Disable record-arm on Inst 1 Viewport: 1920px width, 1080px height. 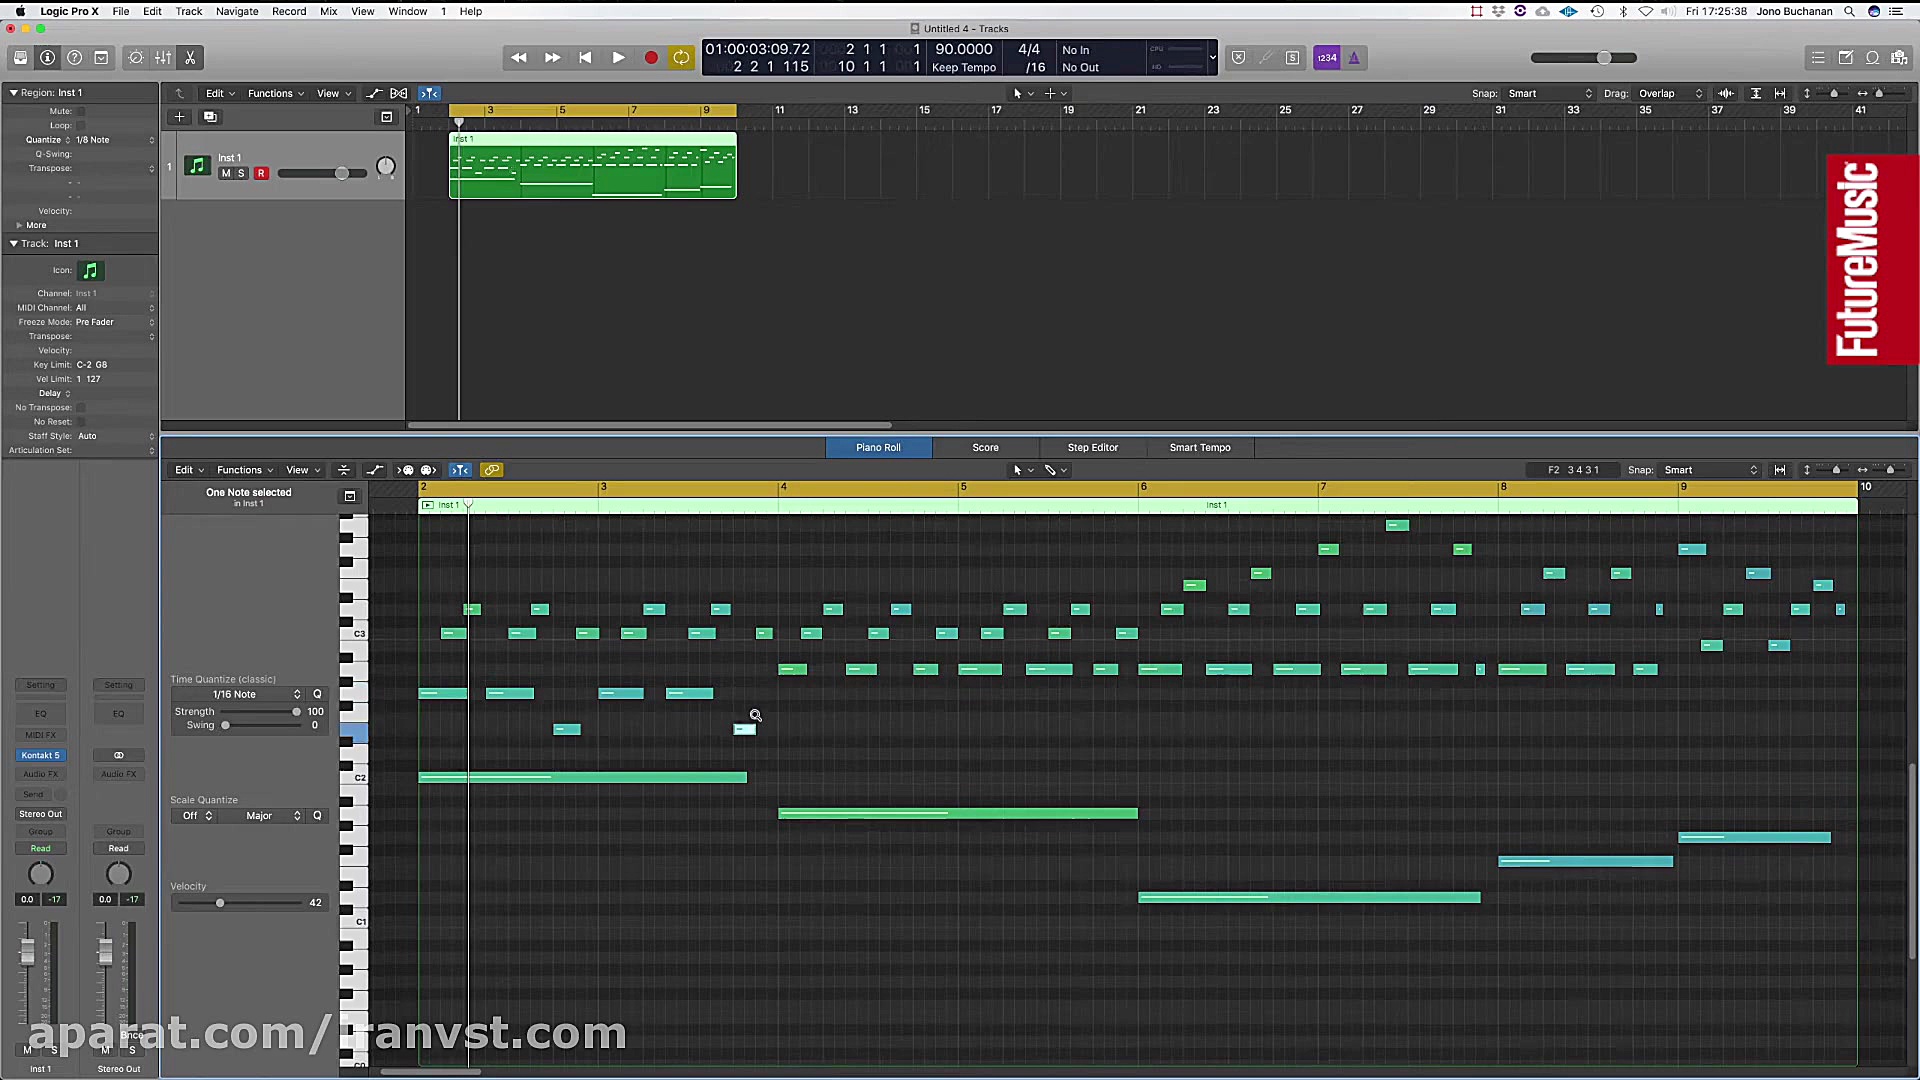coord(261,173)
